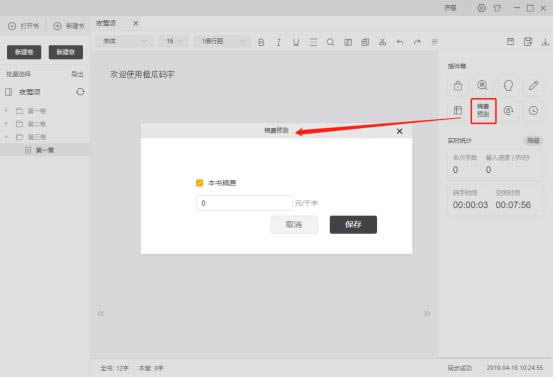
Task: Open the clock timer plugin icon
Action: (533, 111)
